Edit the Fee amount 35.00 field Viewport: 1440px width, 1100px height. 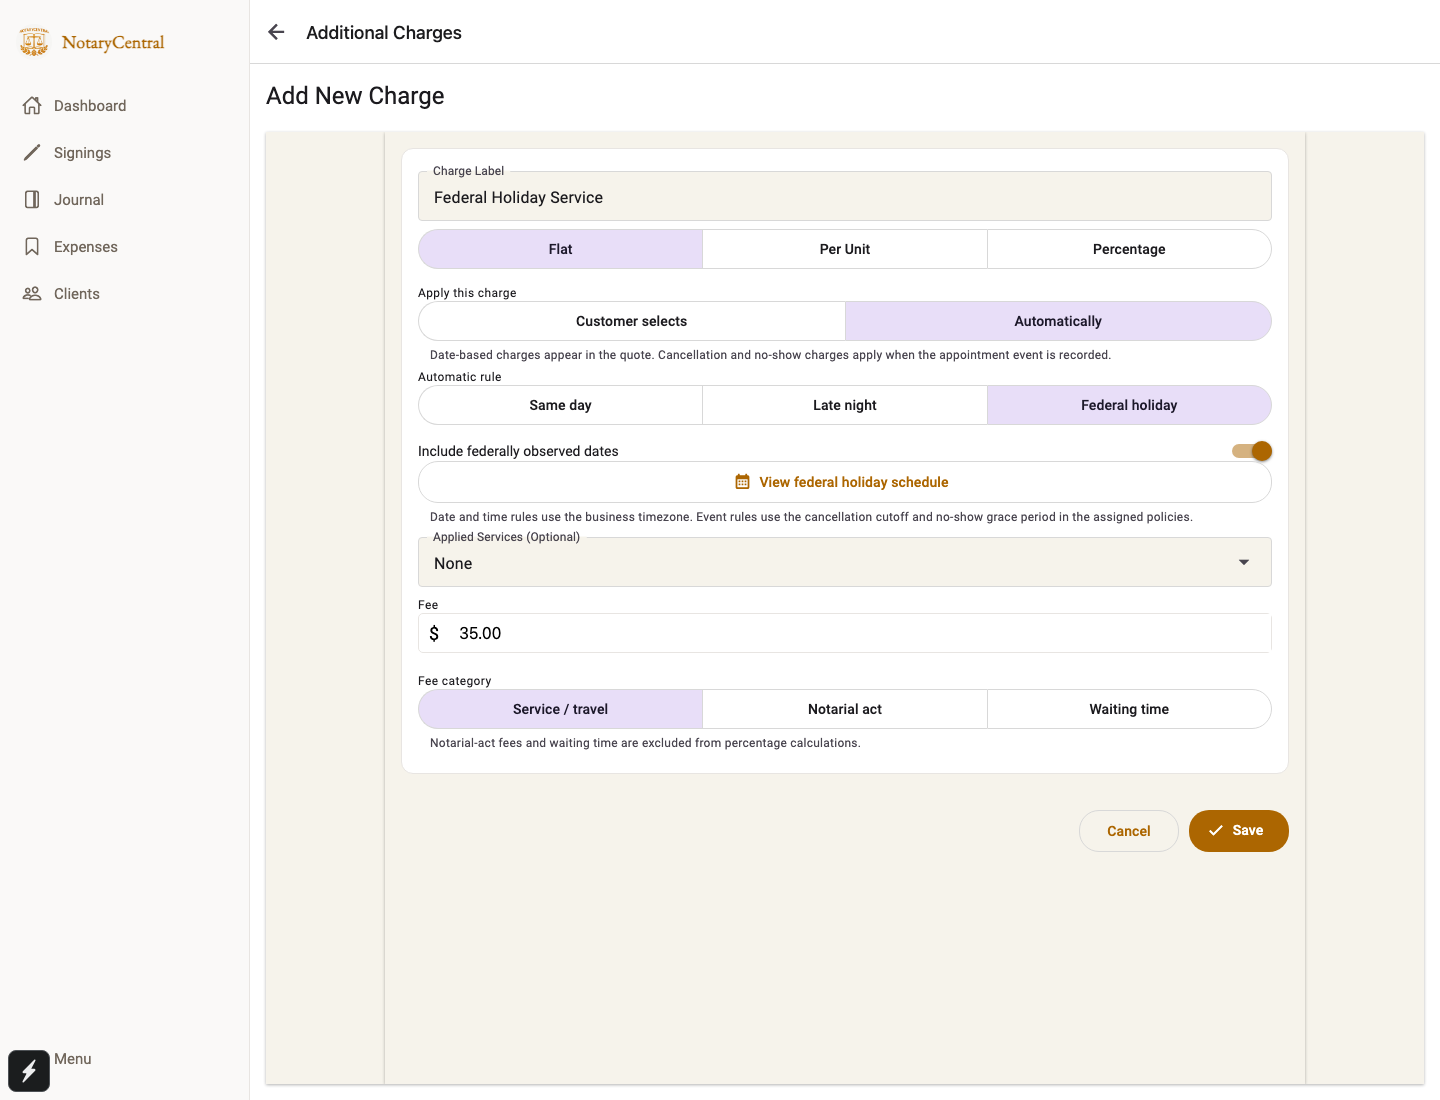845,633
